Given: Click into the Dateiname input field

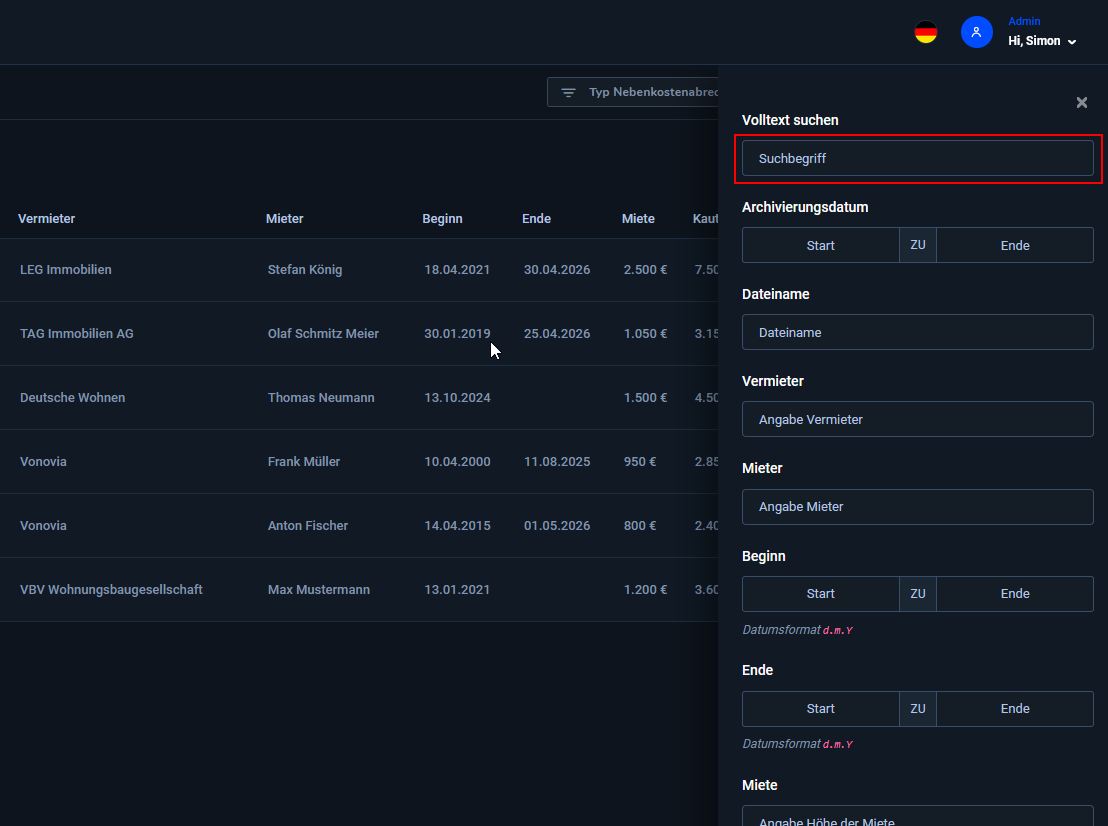Looking at the screenshot, I should [917, 332].
